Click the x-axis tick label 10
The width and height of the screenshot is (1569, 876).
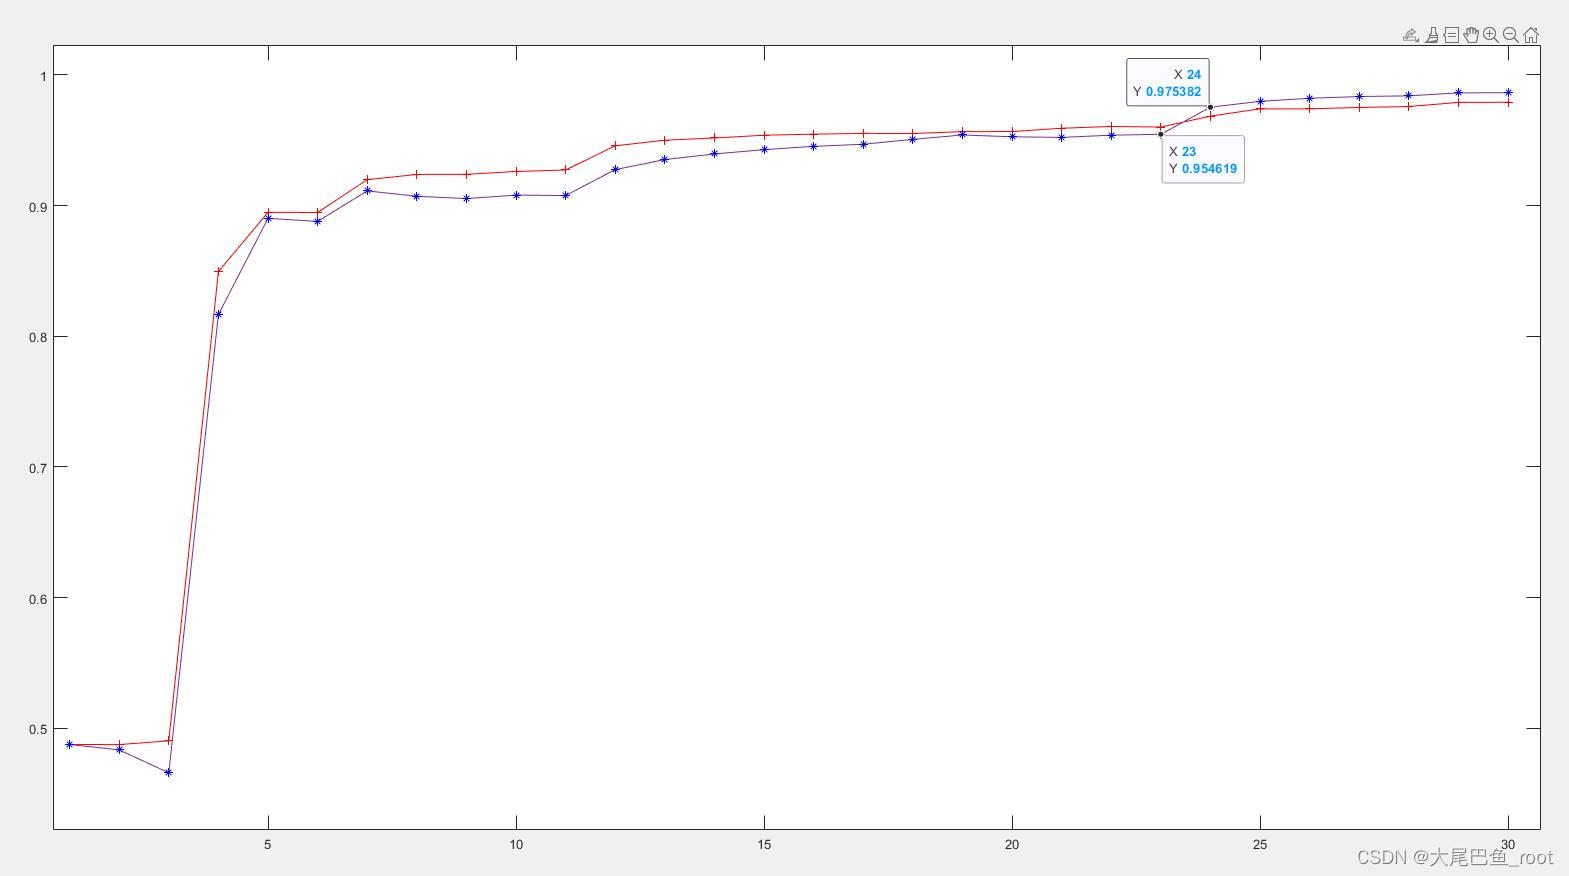[x=516, y=845]
